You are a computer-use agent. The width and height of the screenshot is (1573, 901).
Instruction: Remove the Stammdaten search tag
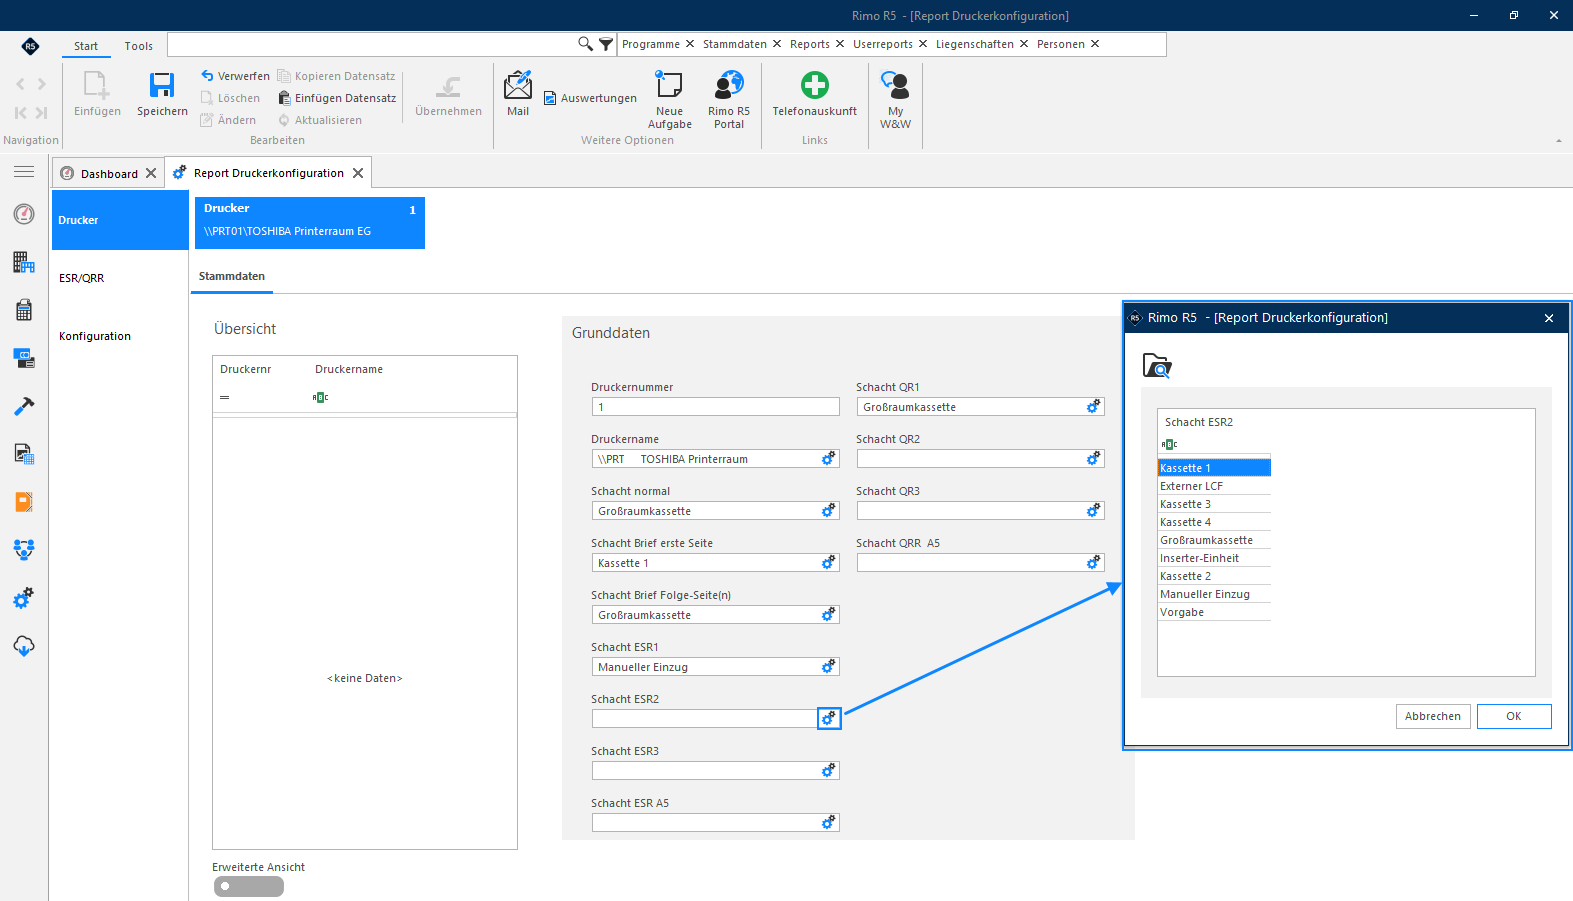(x=777, y=44)
